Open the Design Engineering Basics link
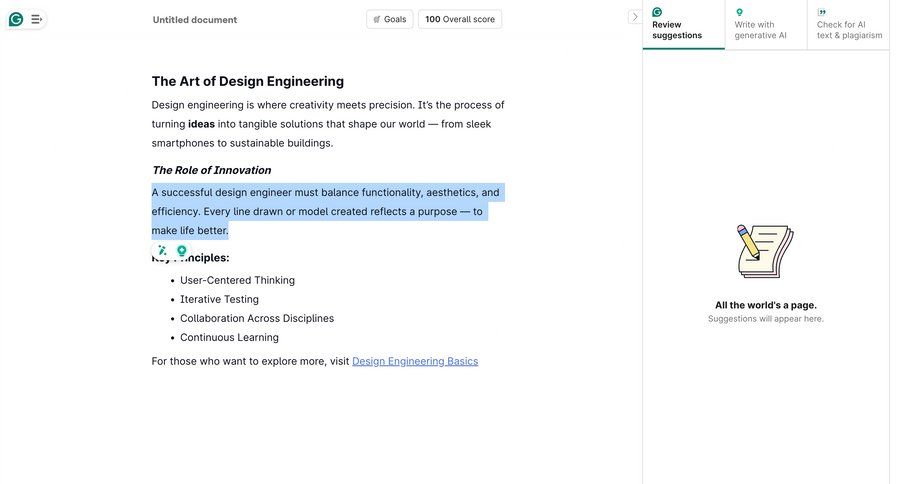Image resolution: width=900 pixels, height=484 pixels. [415, 361]
